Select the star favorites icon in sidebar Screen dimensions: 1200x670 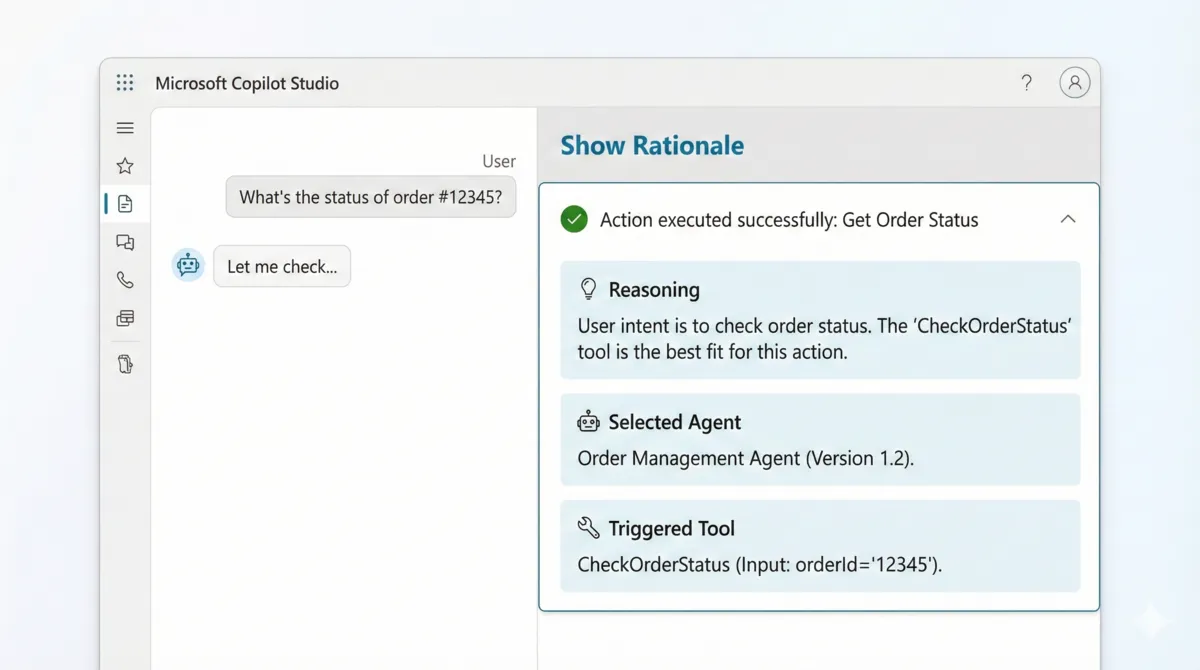tap(124, 165)
